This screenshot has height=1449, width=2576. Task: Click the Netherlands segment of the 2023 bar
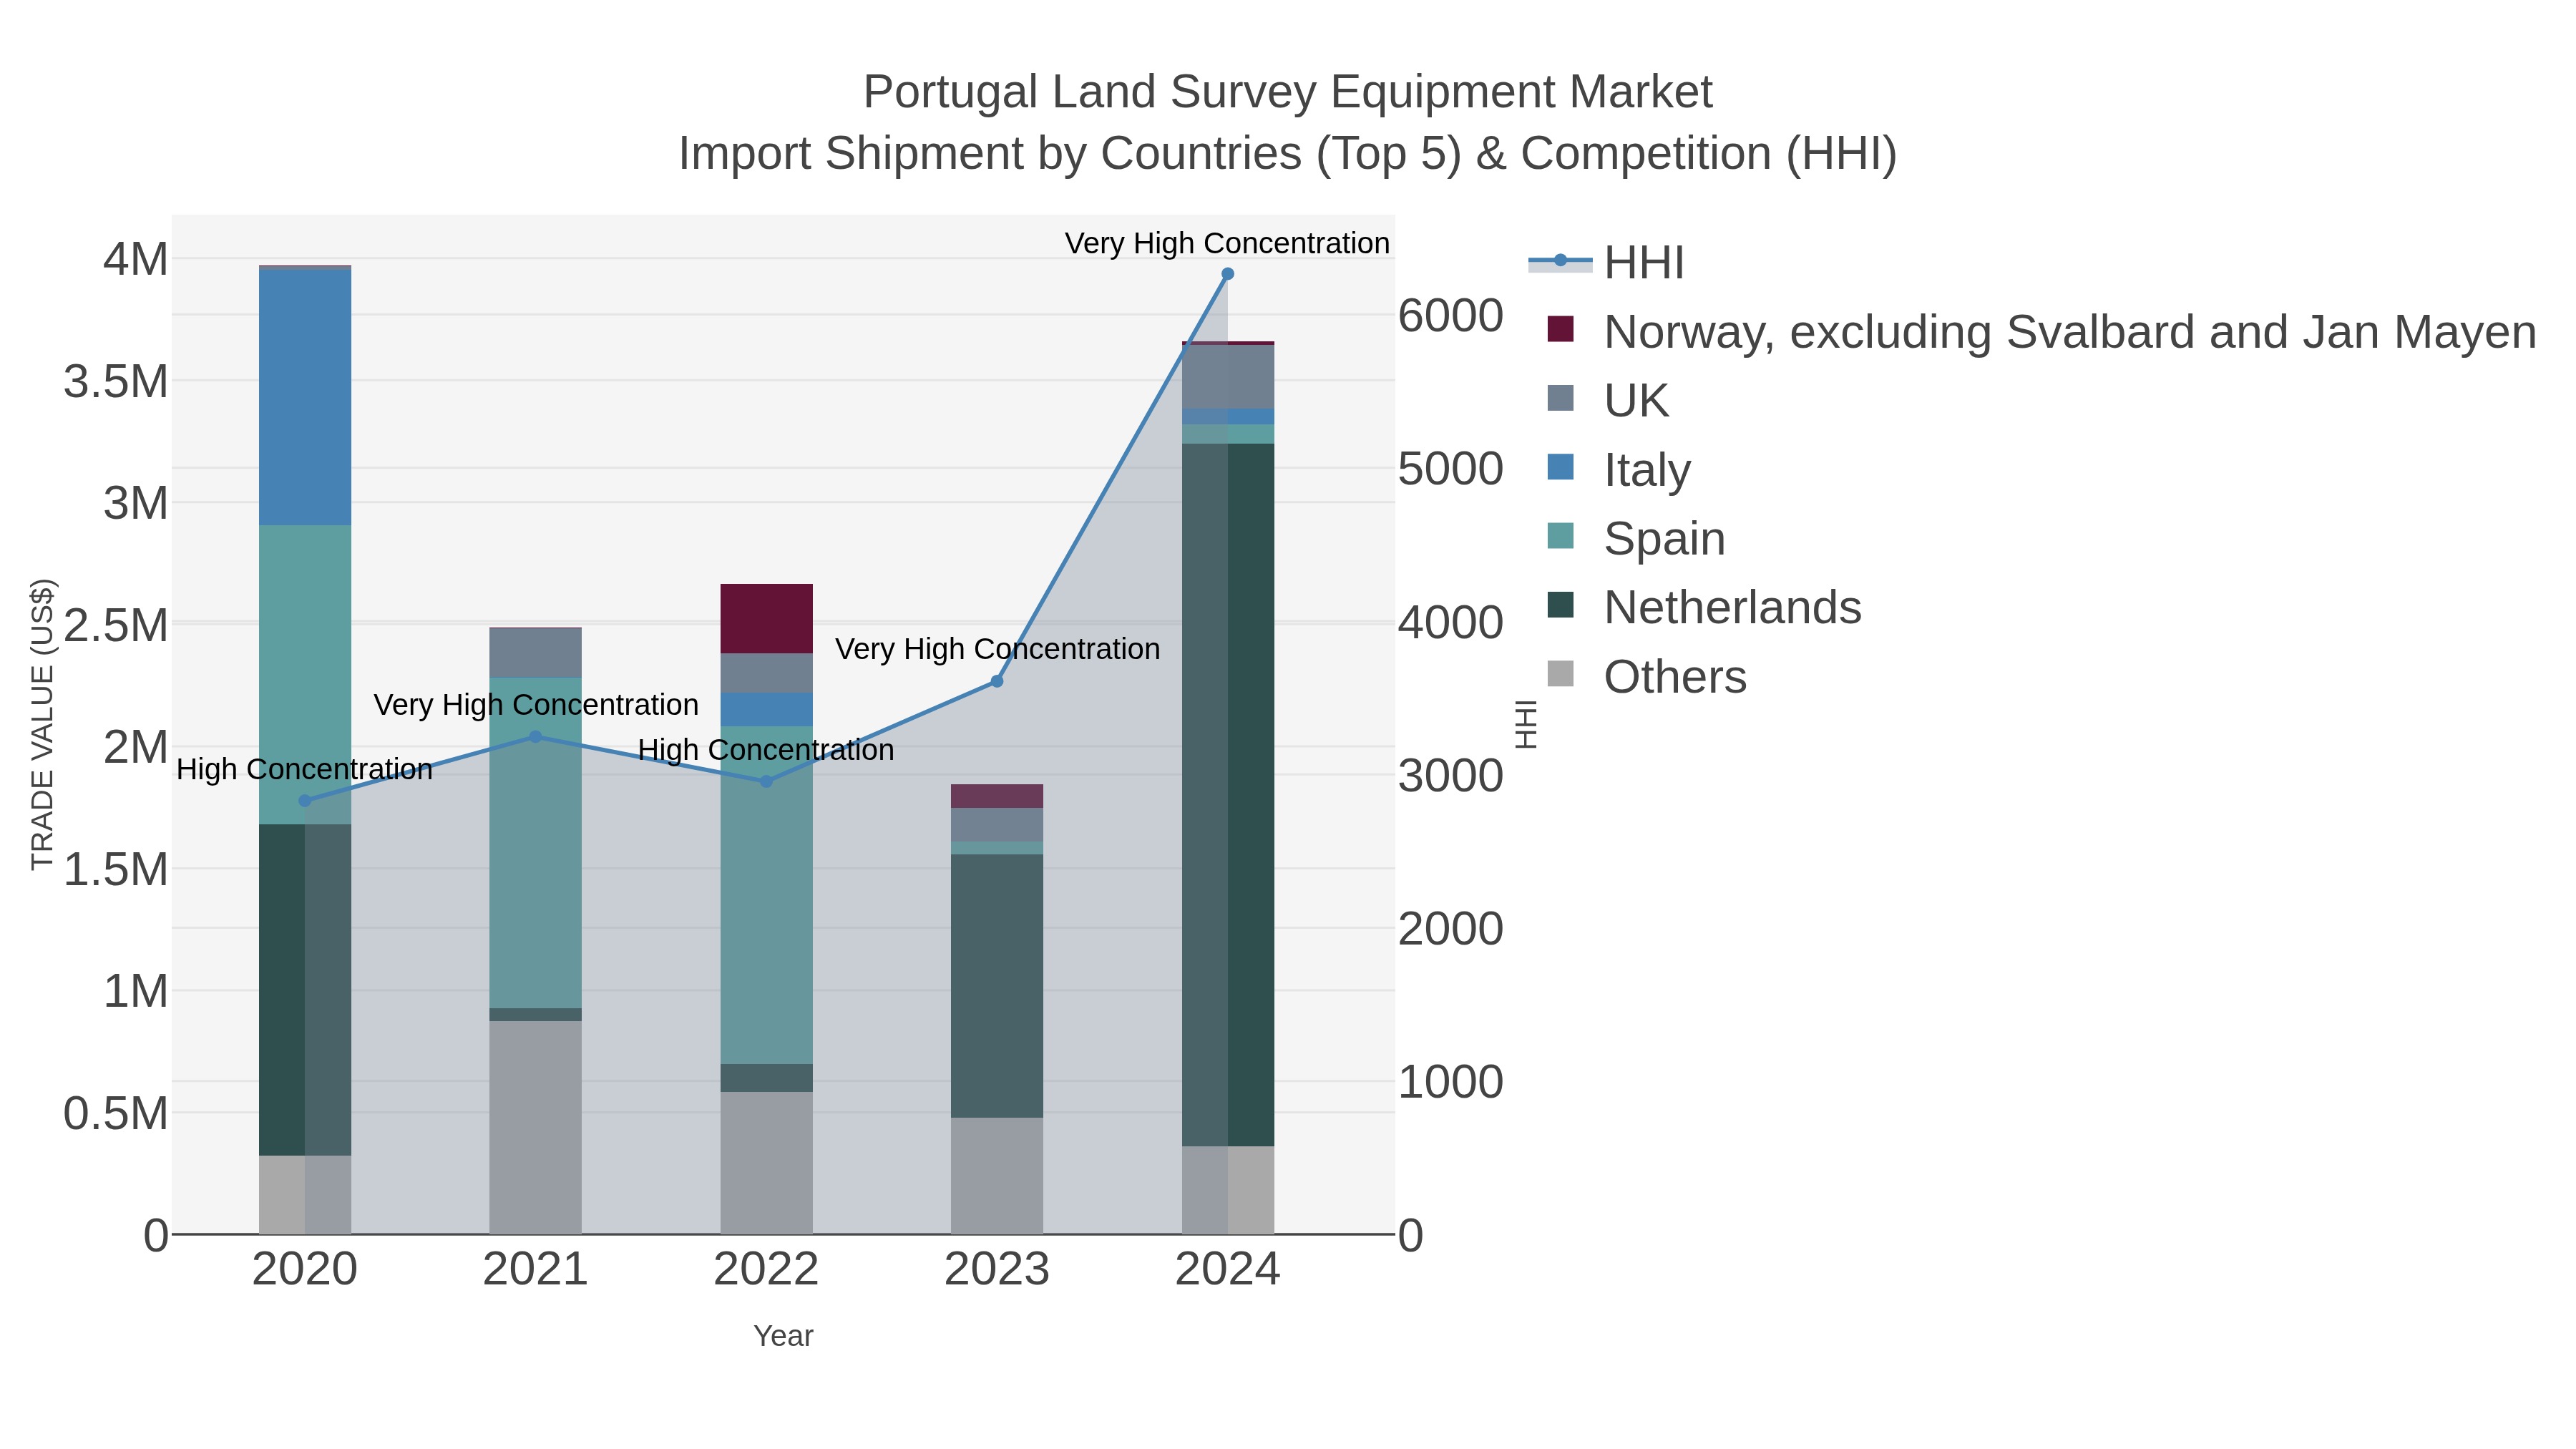tap(997, 986)
